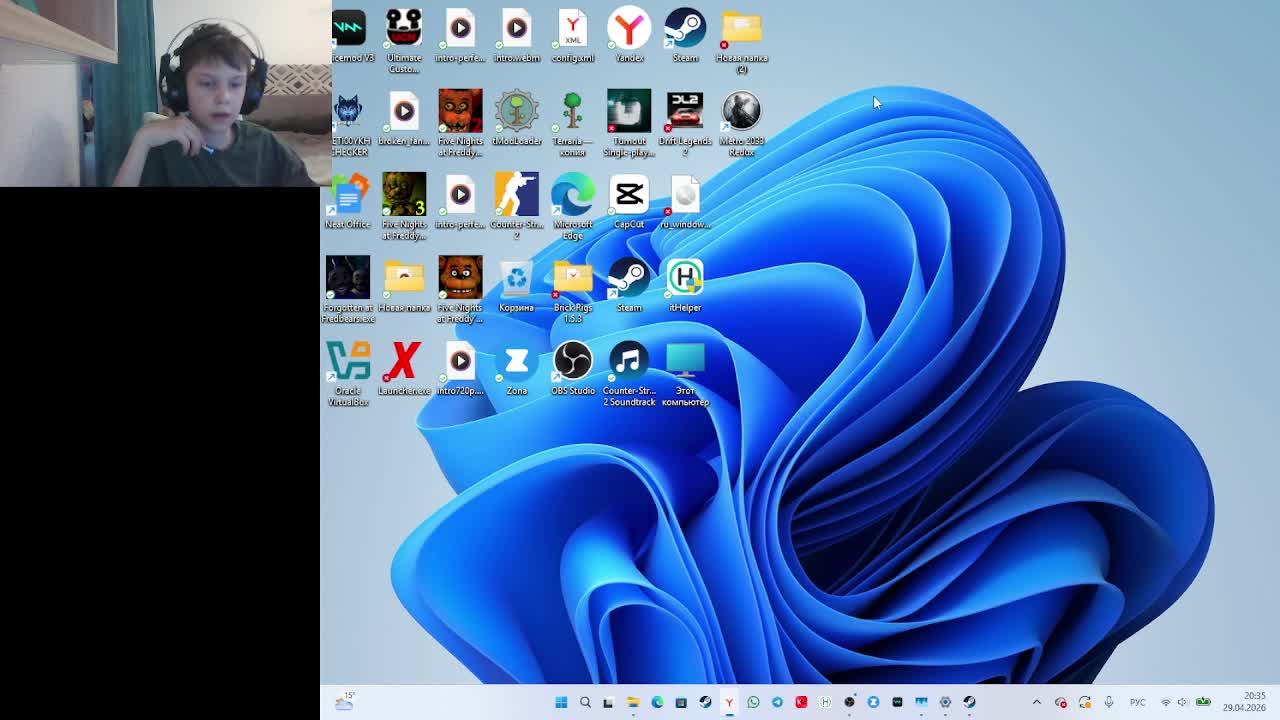The width and height of the screenshot is (1280, 720).
Task: Open taskbar Search
Action: tap(585, 702)
